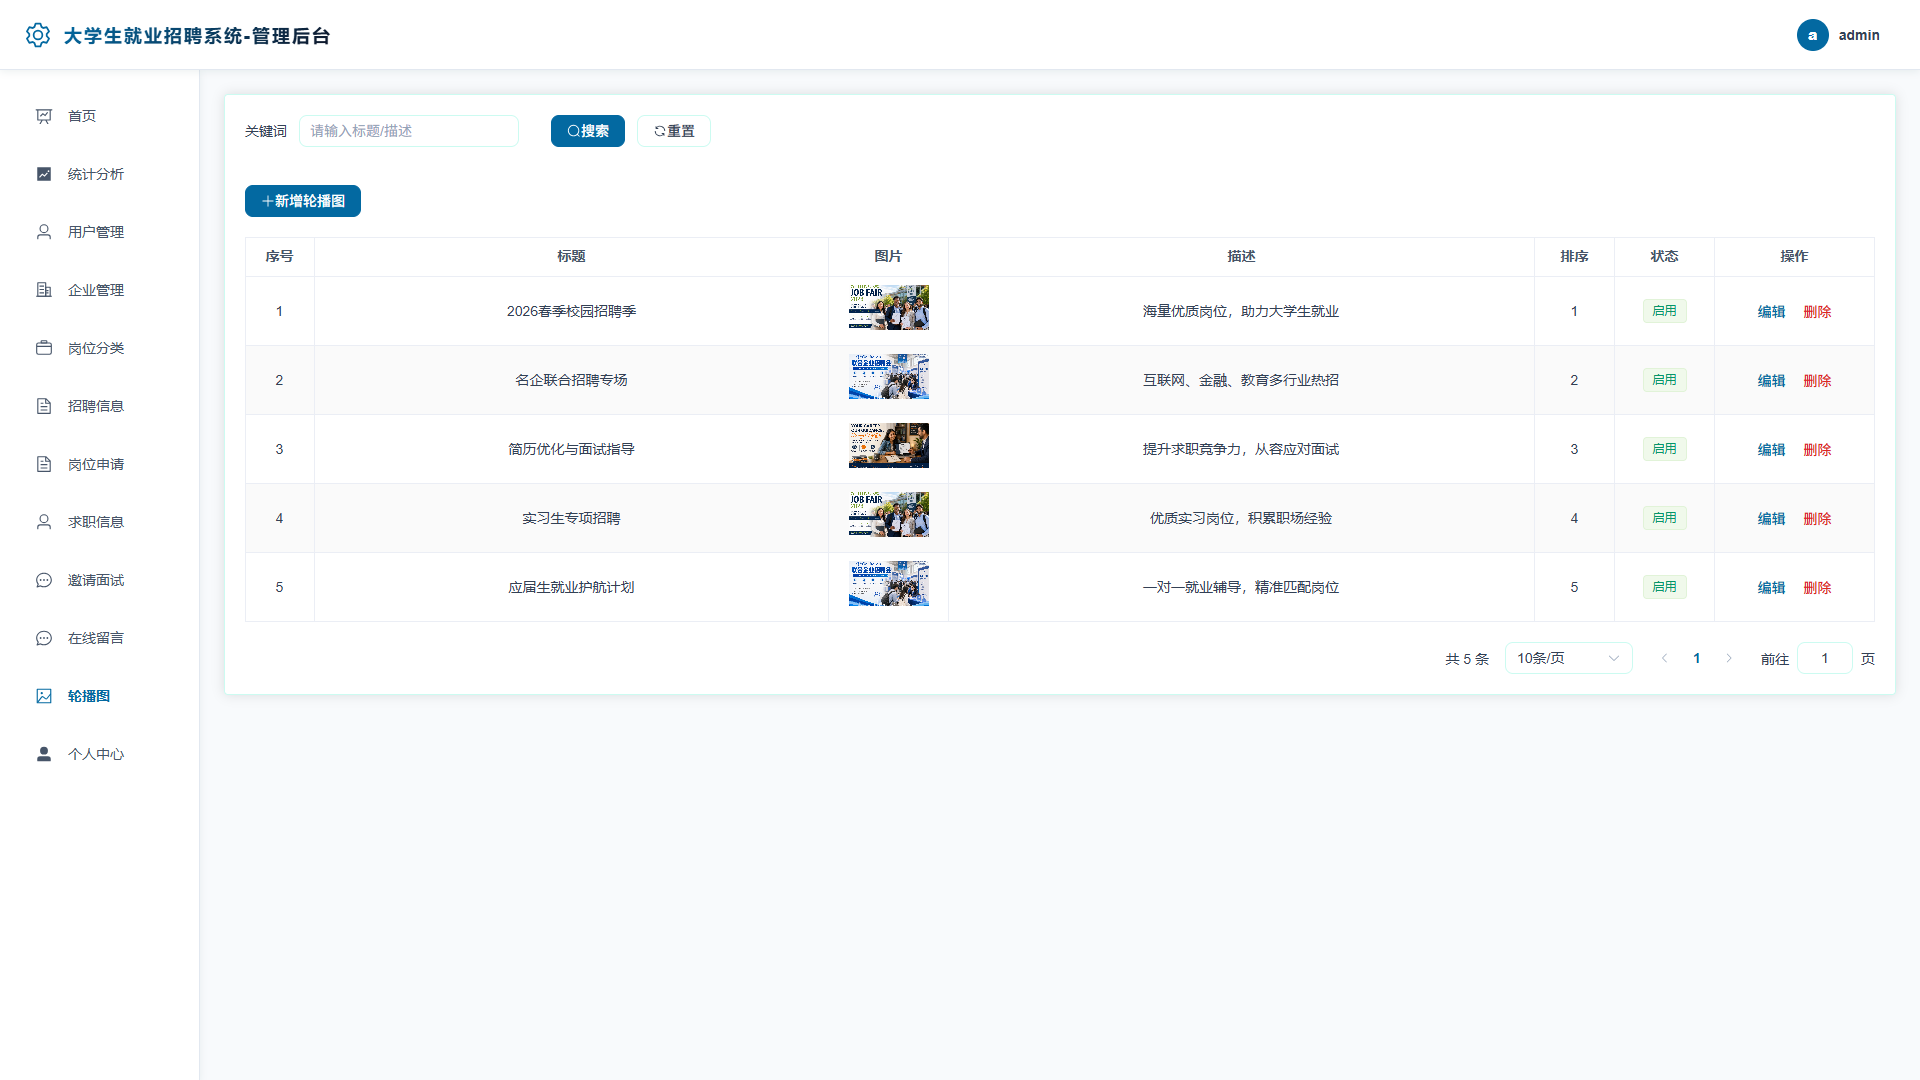Screen dimensions: 1920x1080
Task: Select page 1 in pagination
Action: (x=1696, y=658)
